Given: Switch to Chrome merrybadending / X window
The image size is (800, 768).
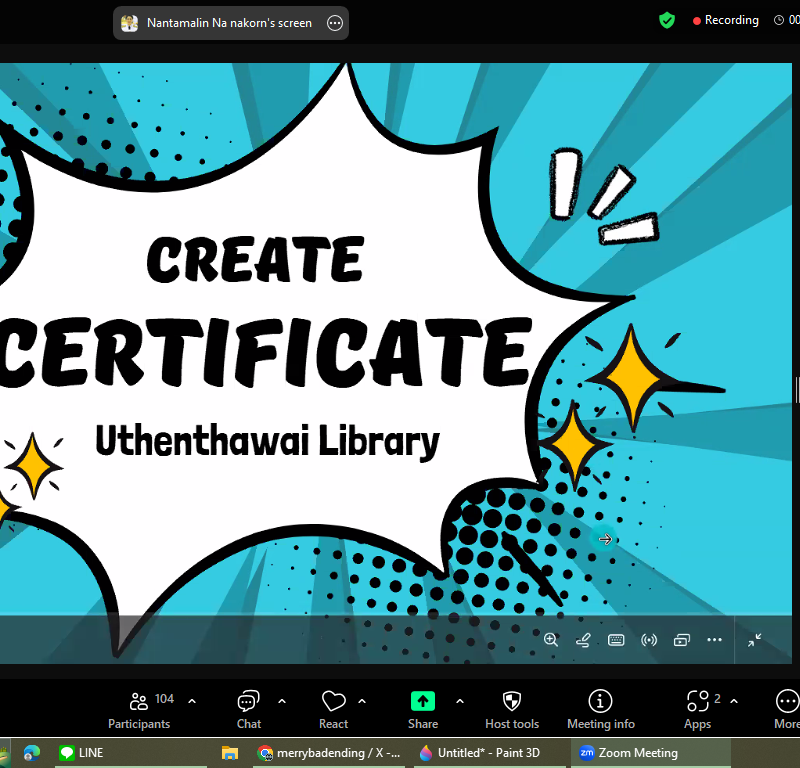Looking at the screenshot, I should [329, 753].
